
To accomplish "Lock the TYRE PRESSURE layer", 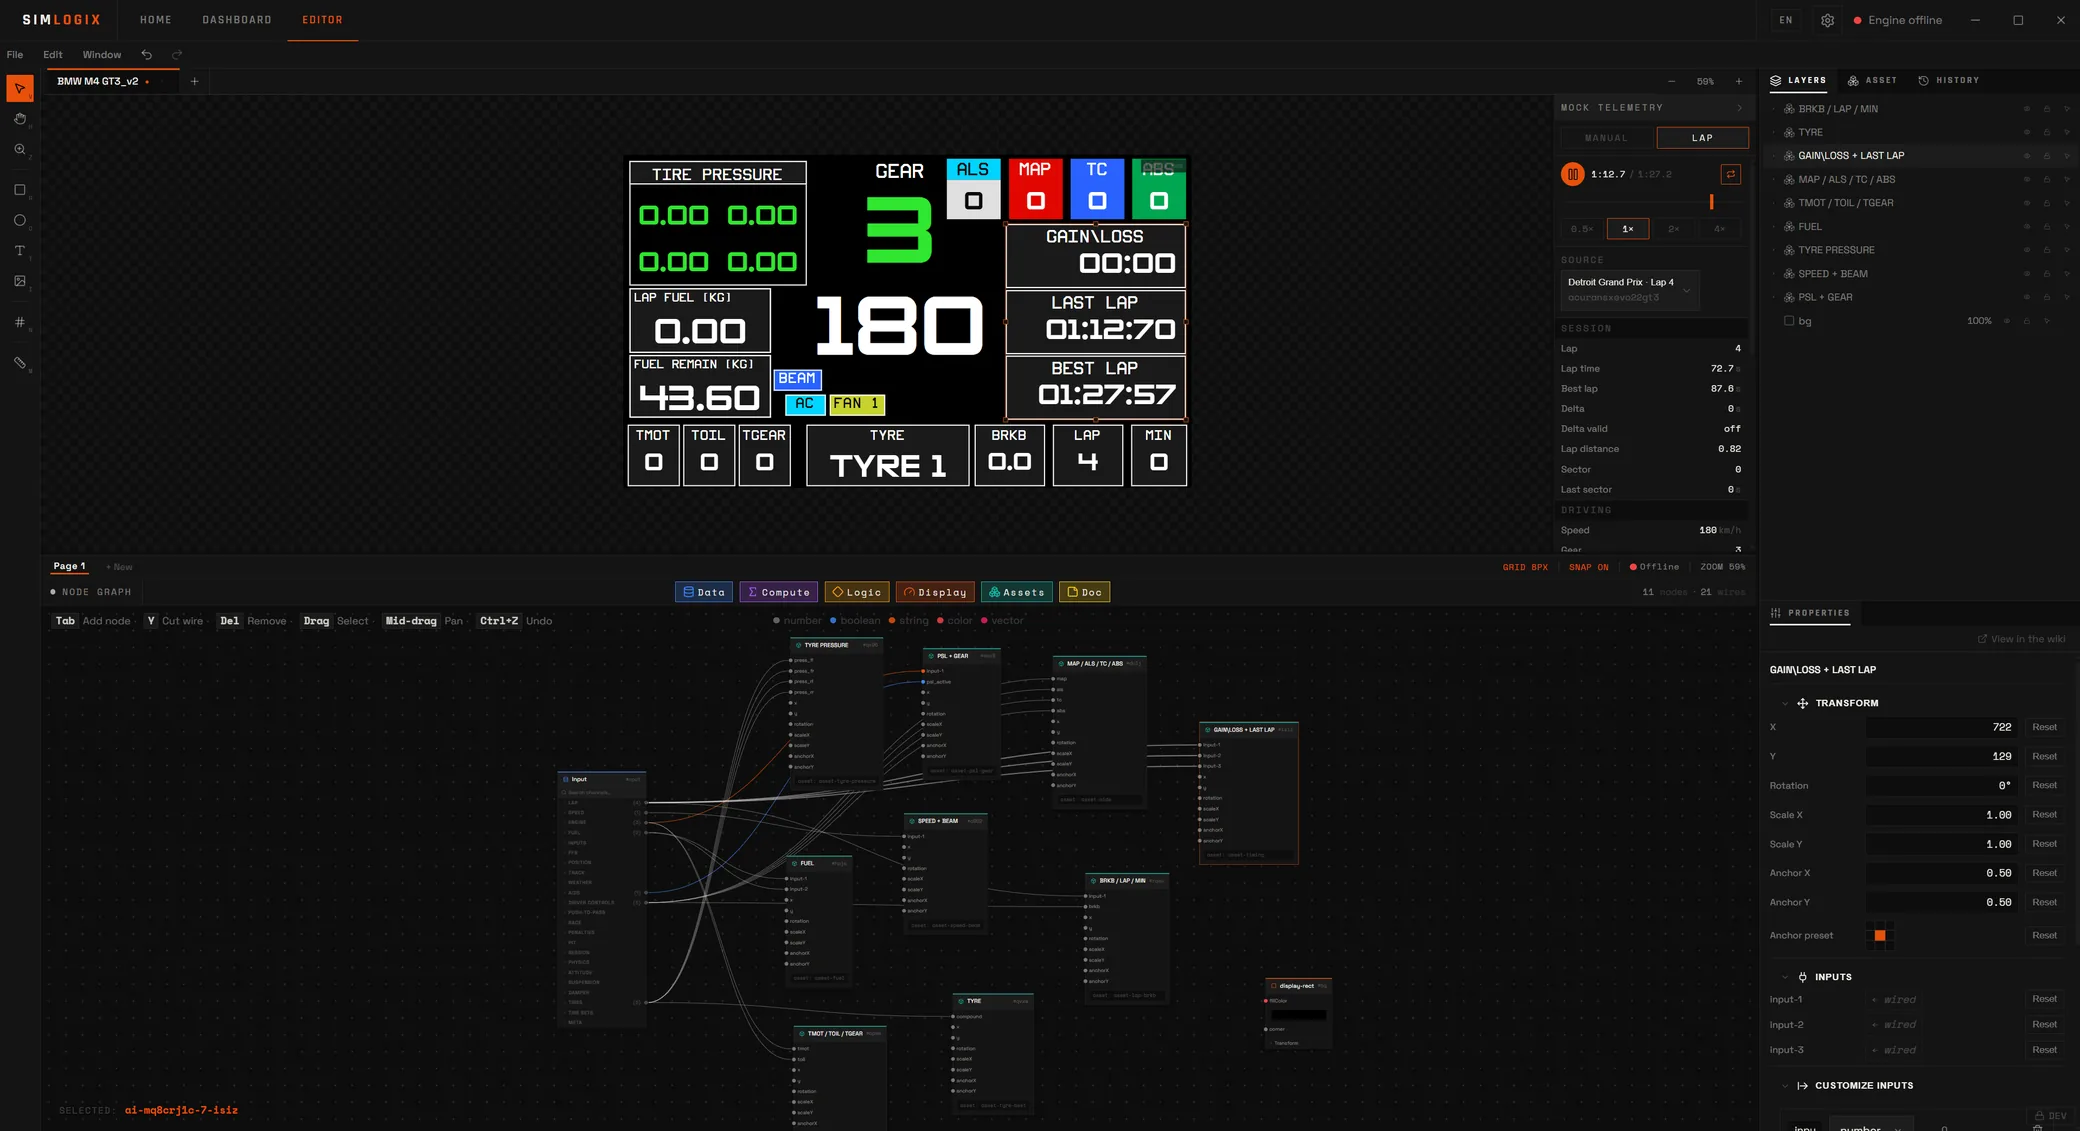I will click(2047, 250).
